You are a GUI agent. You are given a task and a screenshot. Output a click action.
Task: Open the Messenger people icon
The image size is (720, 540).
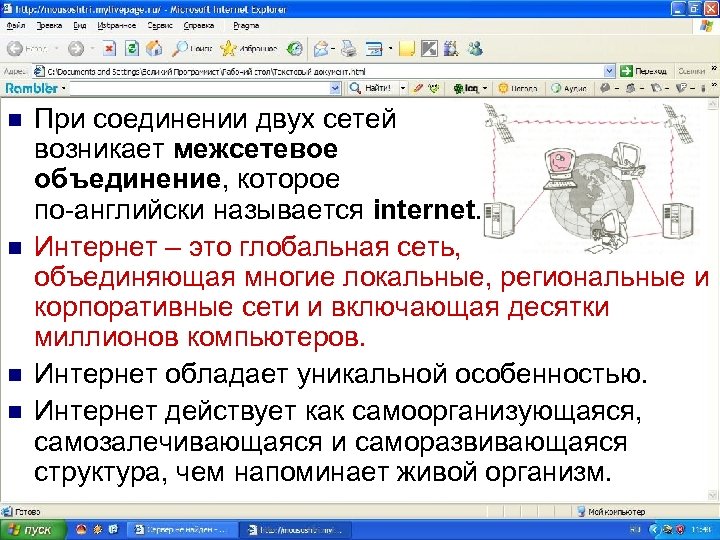pyautogui.click(x=475, y=48)
